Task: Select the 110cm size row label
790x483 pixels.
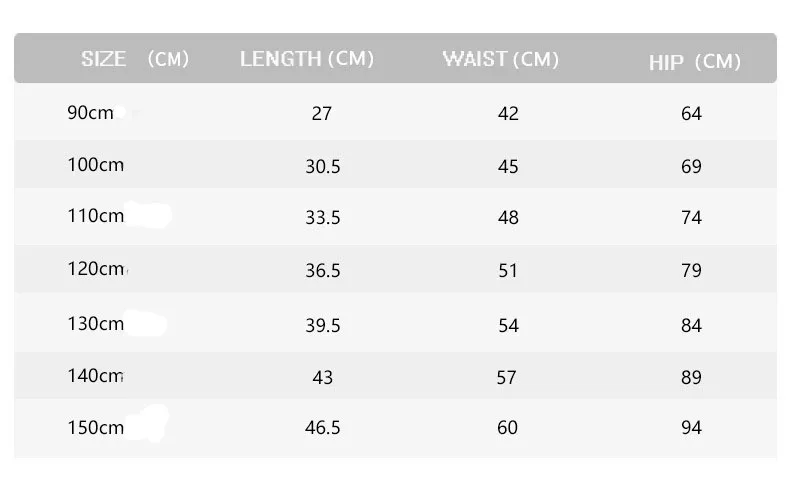Action: click(x=96, y=216)
